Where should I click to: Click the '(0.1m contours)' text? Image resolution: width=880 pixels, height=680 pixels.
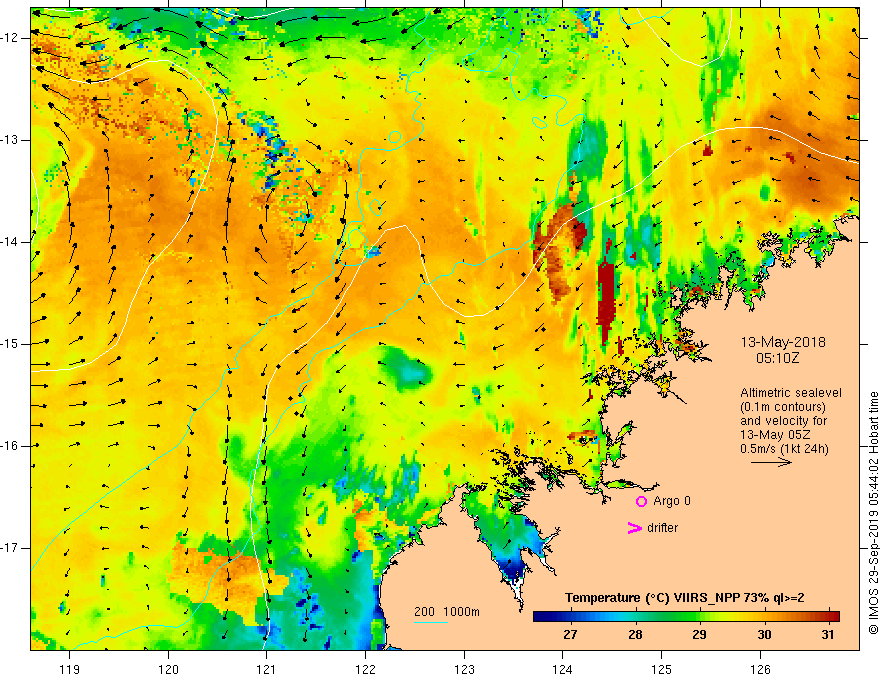(x=782, y=407)
